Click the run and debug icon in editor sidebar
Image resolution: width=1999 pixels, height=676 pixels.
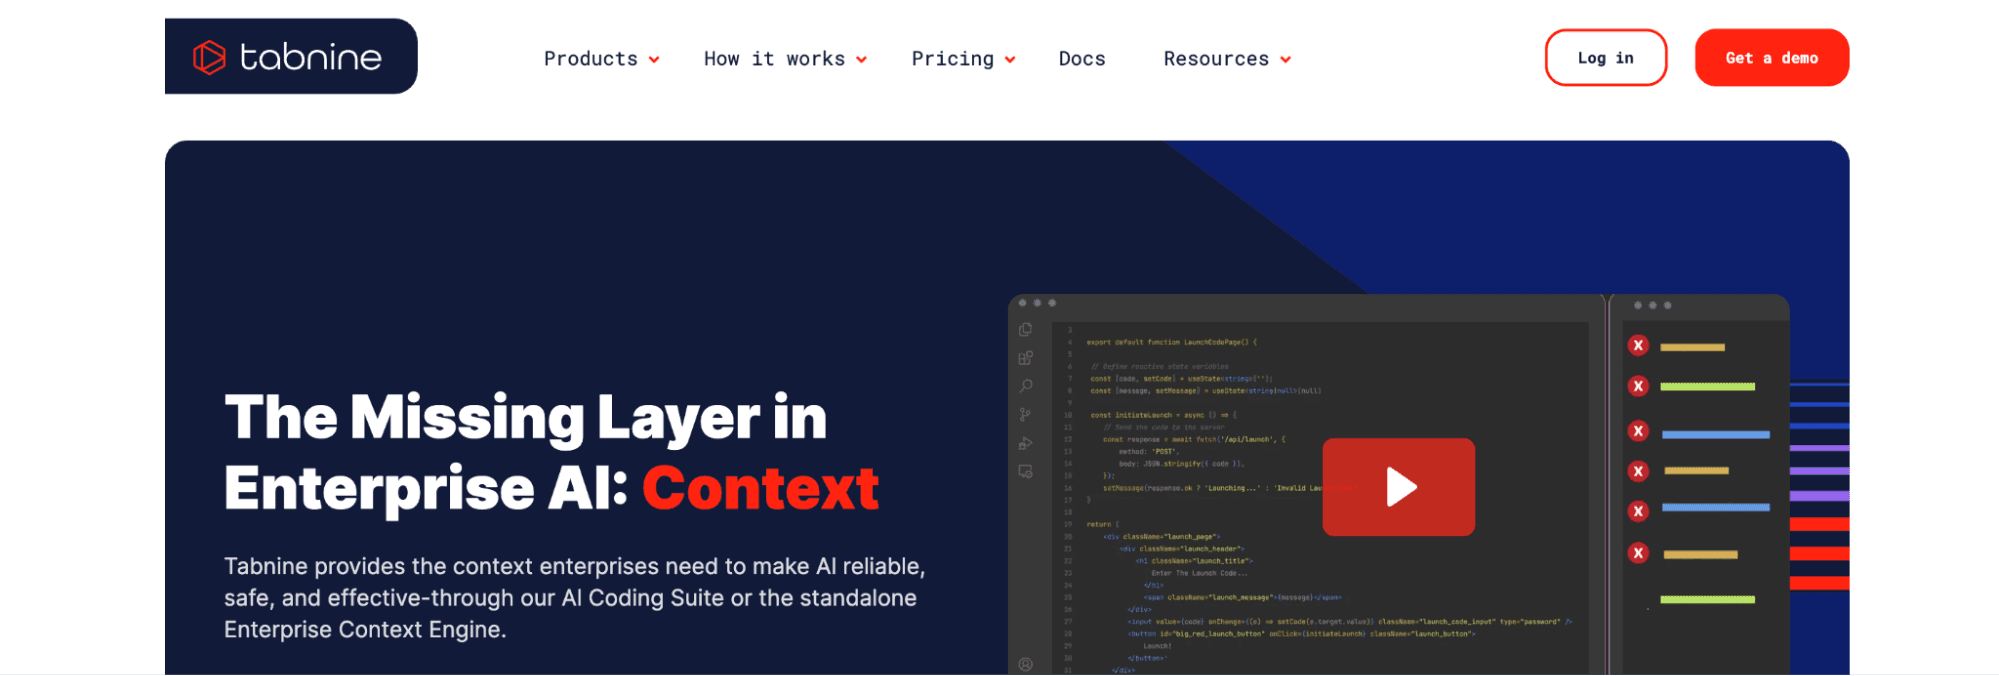(x=1025, y=443)
